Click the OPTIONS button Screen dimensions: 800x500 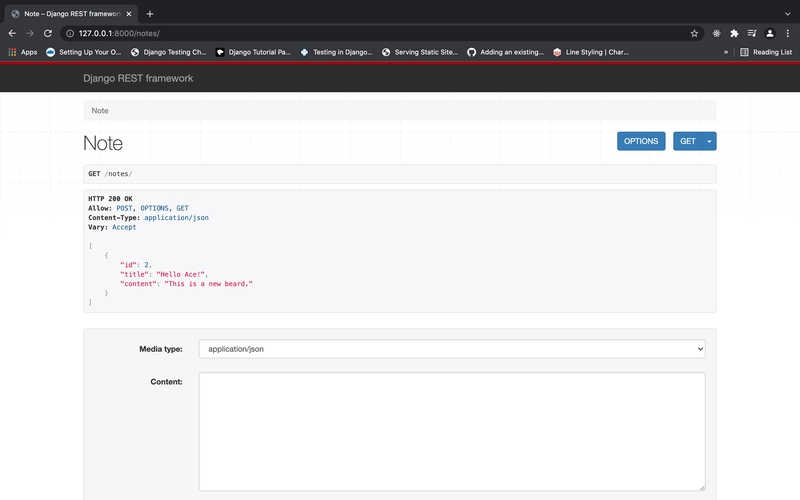click(x=641, y=141)
